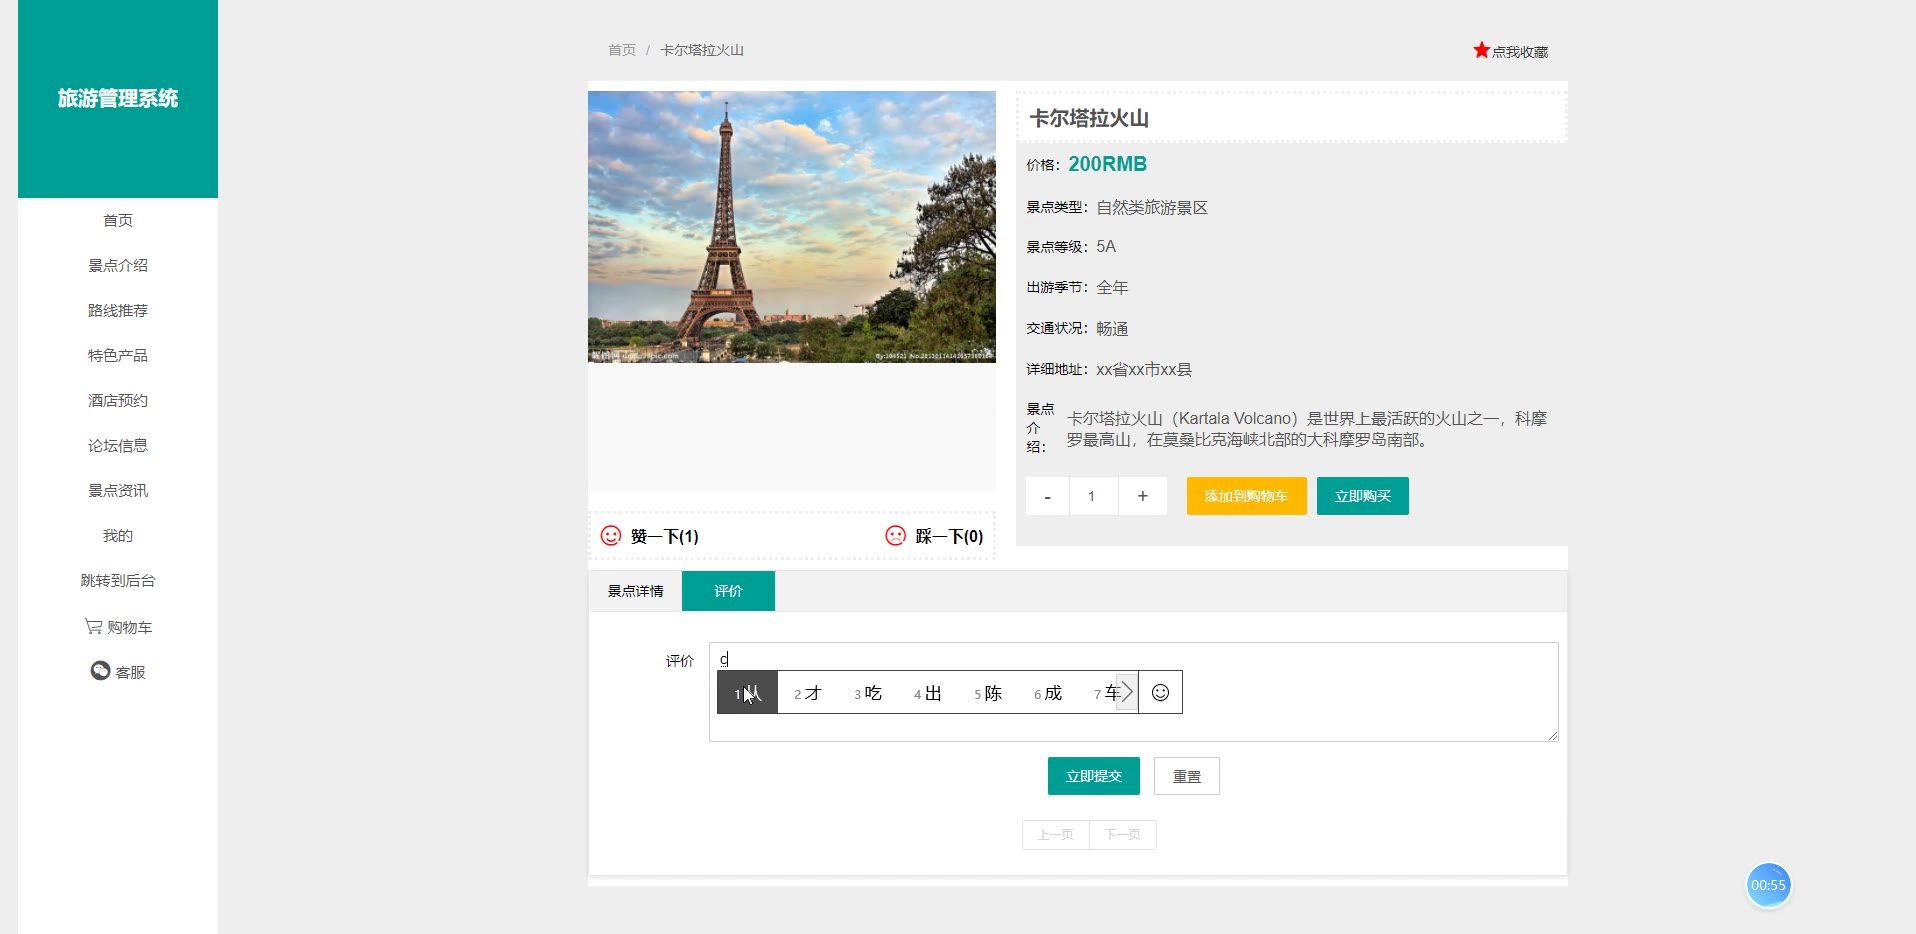The height and width of the screenshot is (934, 1916).
Task: Open the 购物车 sidebar entry
Action: (118, 627)
